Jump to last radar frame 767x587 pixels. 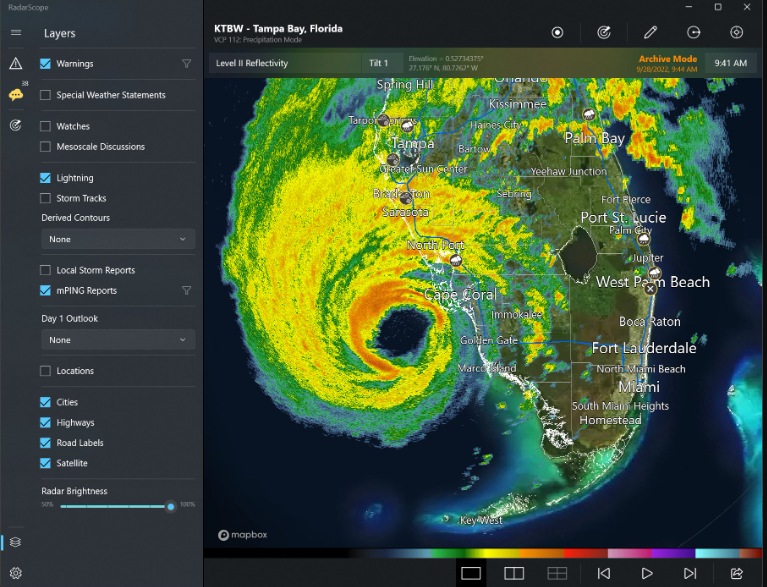(690, 573)
